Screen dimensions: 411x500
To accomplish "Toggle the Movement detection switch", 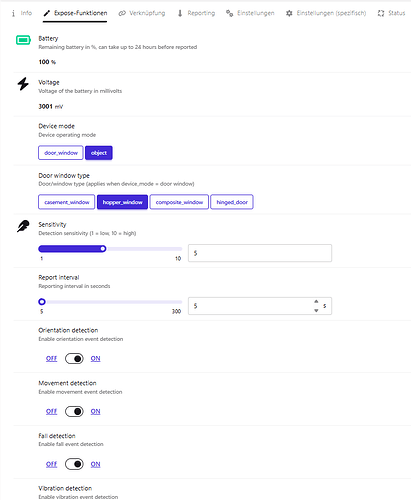I will point(74,411).
